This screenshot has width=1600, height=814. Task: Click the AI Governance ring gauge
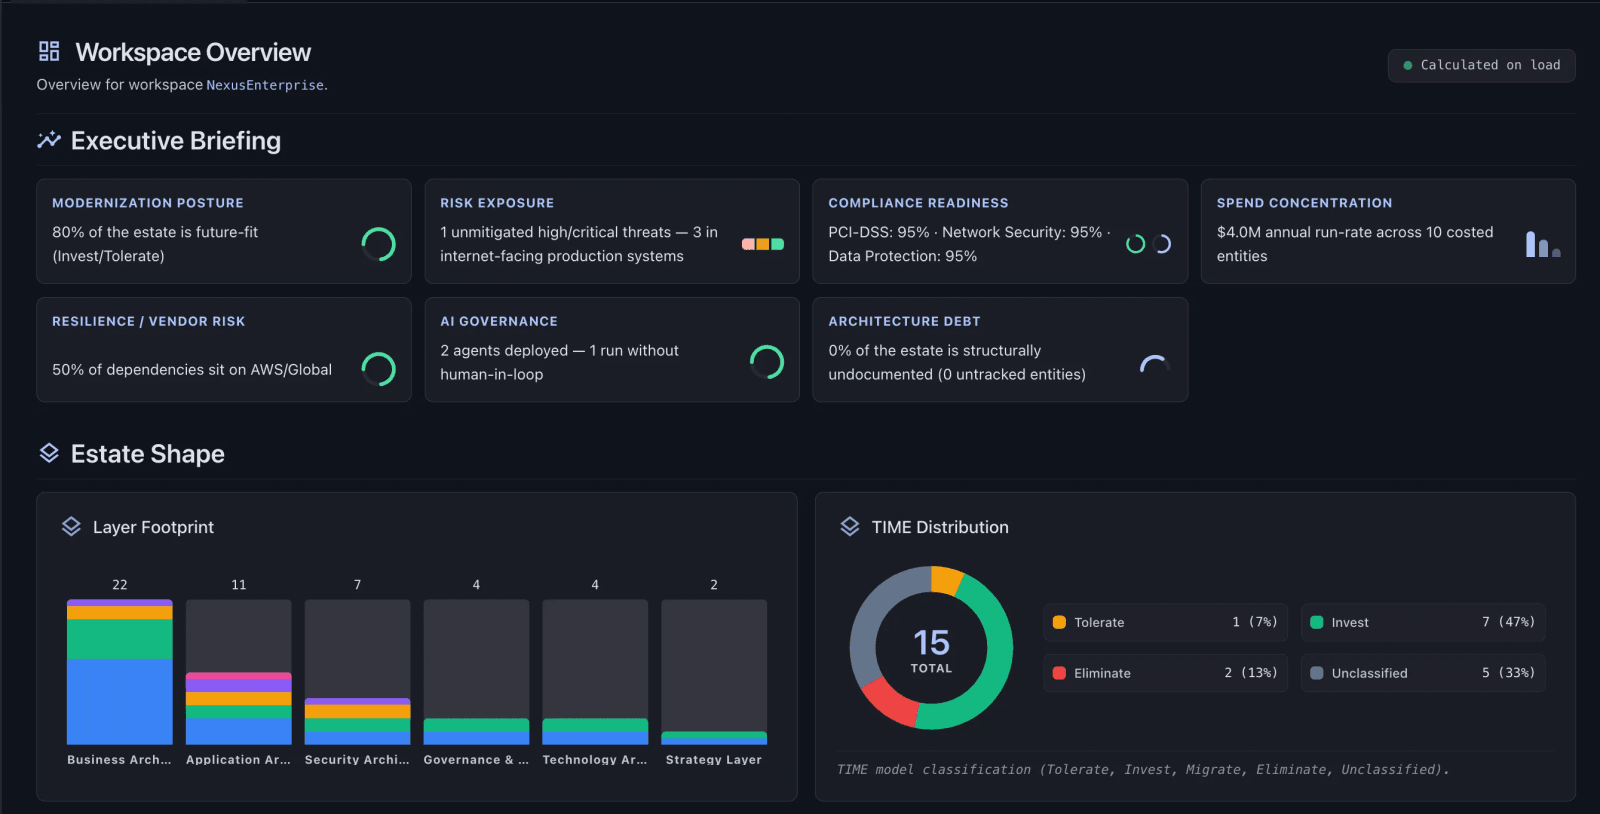[767, 362]
